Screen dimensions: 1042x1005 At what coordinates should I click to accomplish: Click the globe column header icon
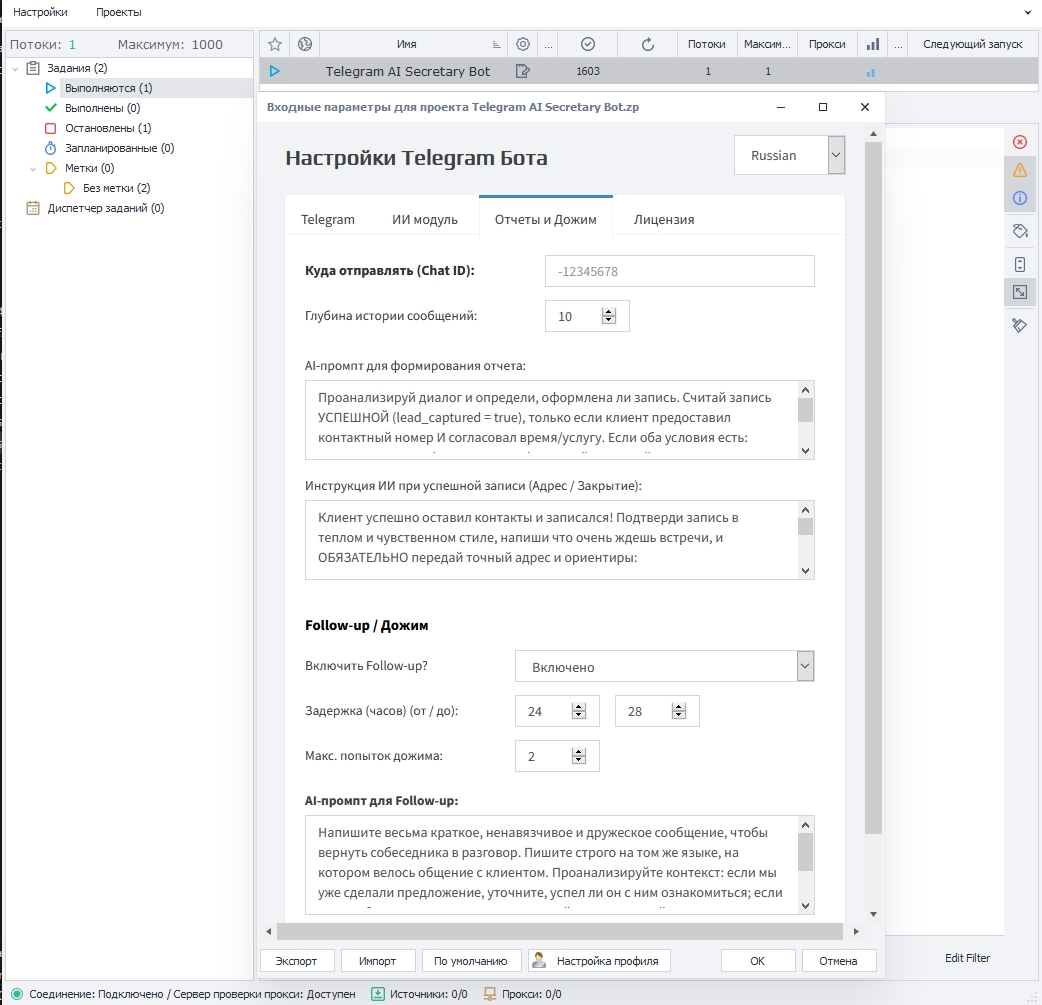click(x=305, y=45)
